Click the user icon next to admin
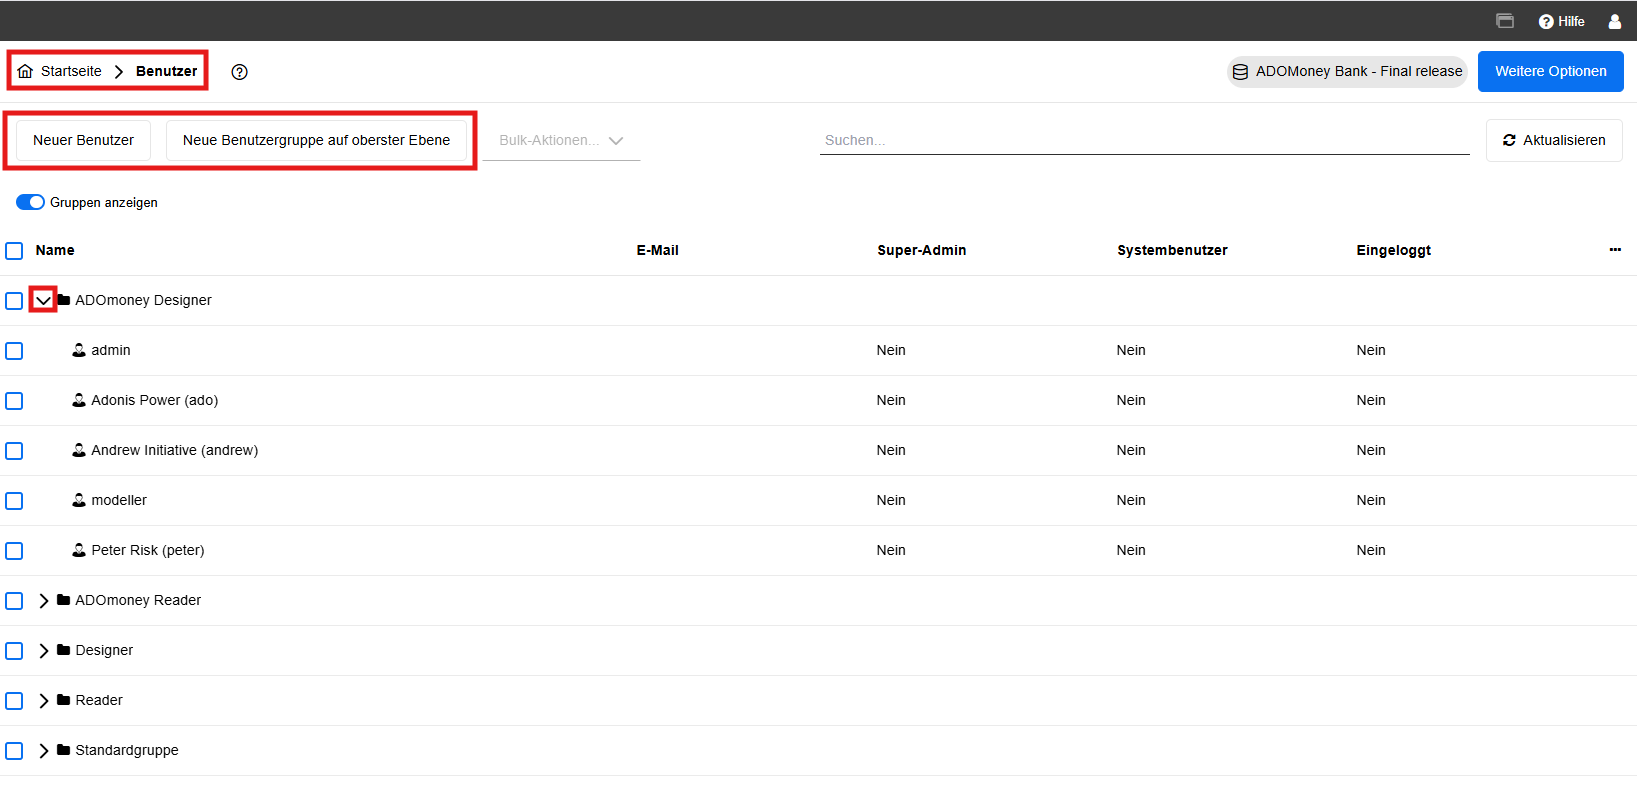This screenshot has width=1637, height=785. pos(79,350)
